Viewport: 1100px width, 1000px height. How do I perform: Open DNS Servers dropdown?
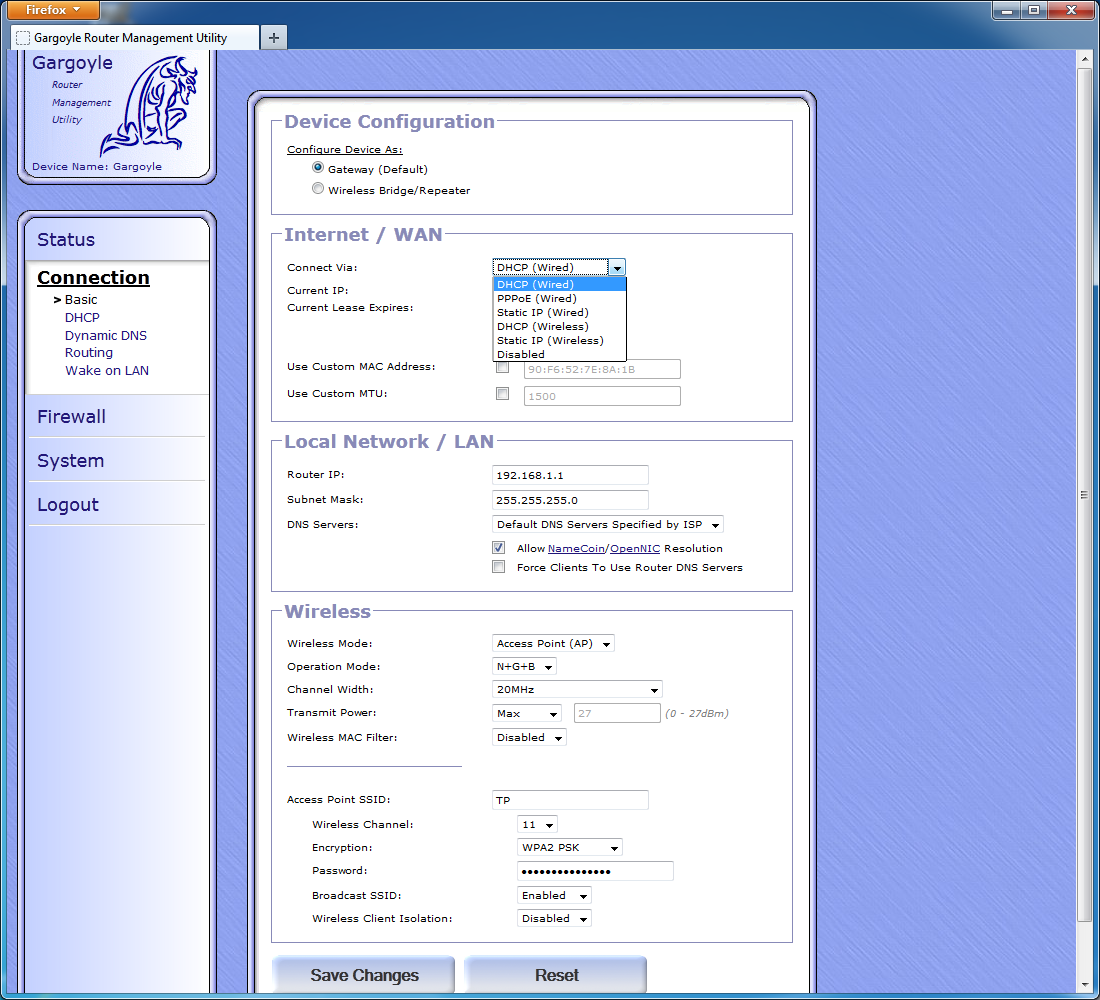pos(608,524)
